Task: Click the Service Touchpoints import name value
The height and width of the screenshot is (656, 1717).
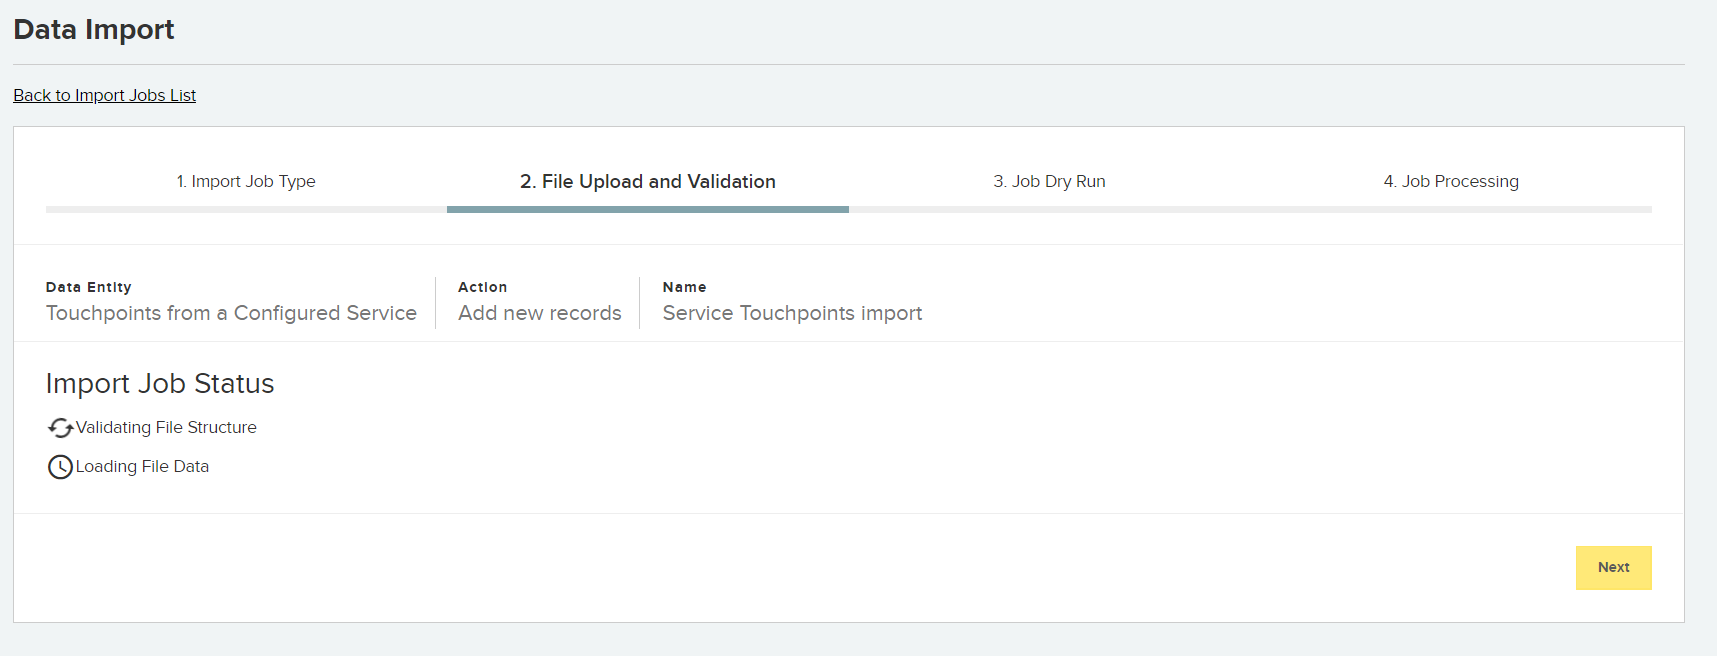Action: 792,313
